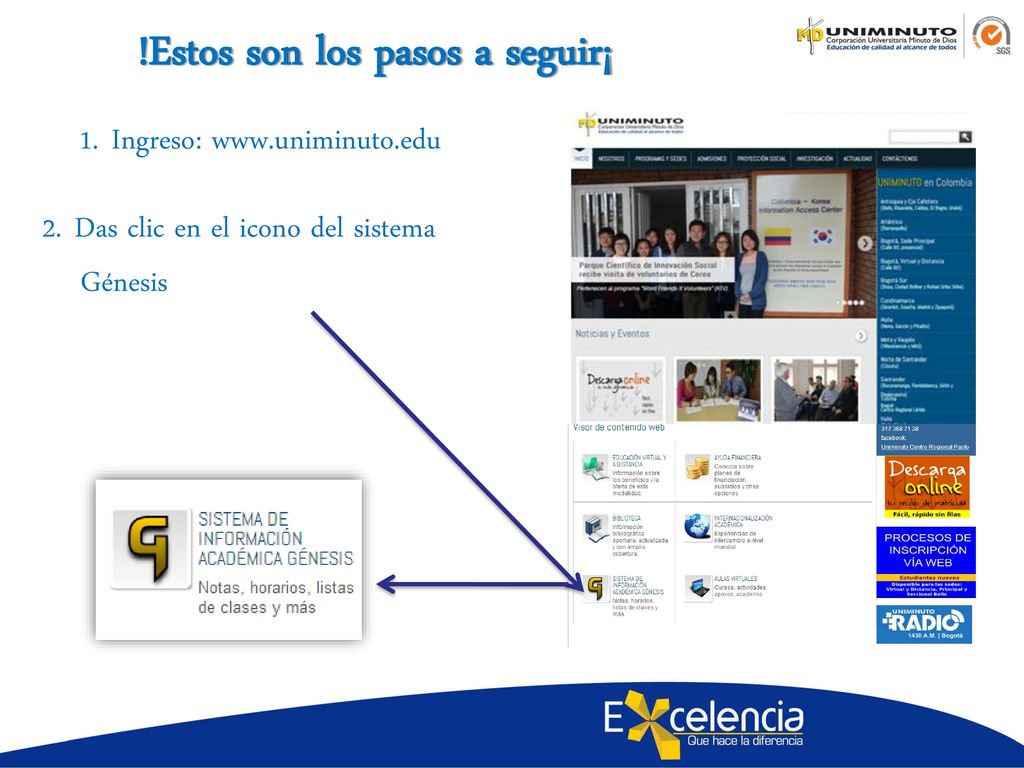Click the Notas, horarios, listas de clases text
The image size is (1024, 768).
276,598
